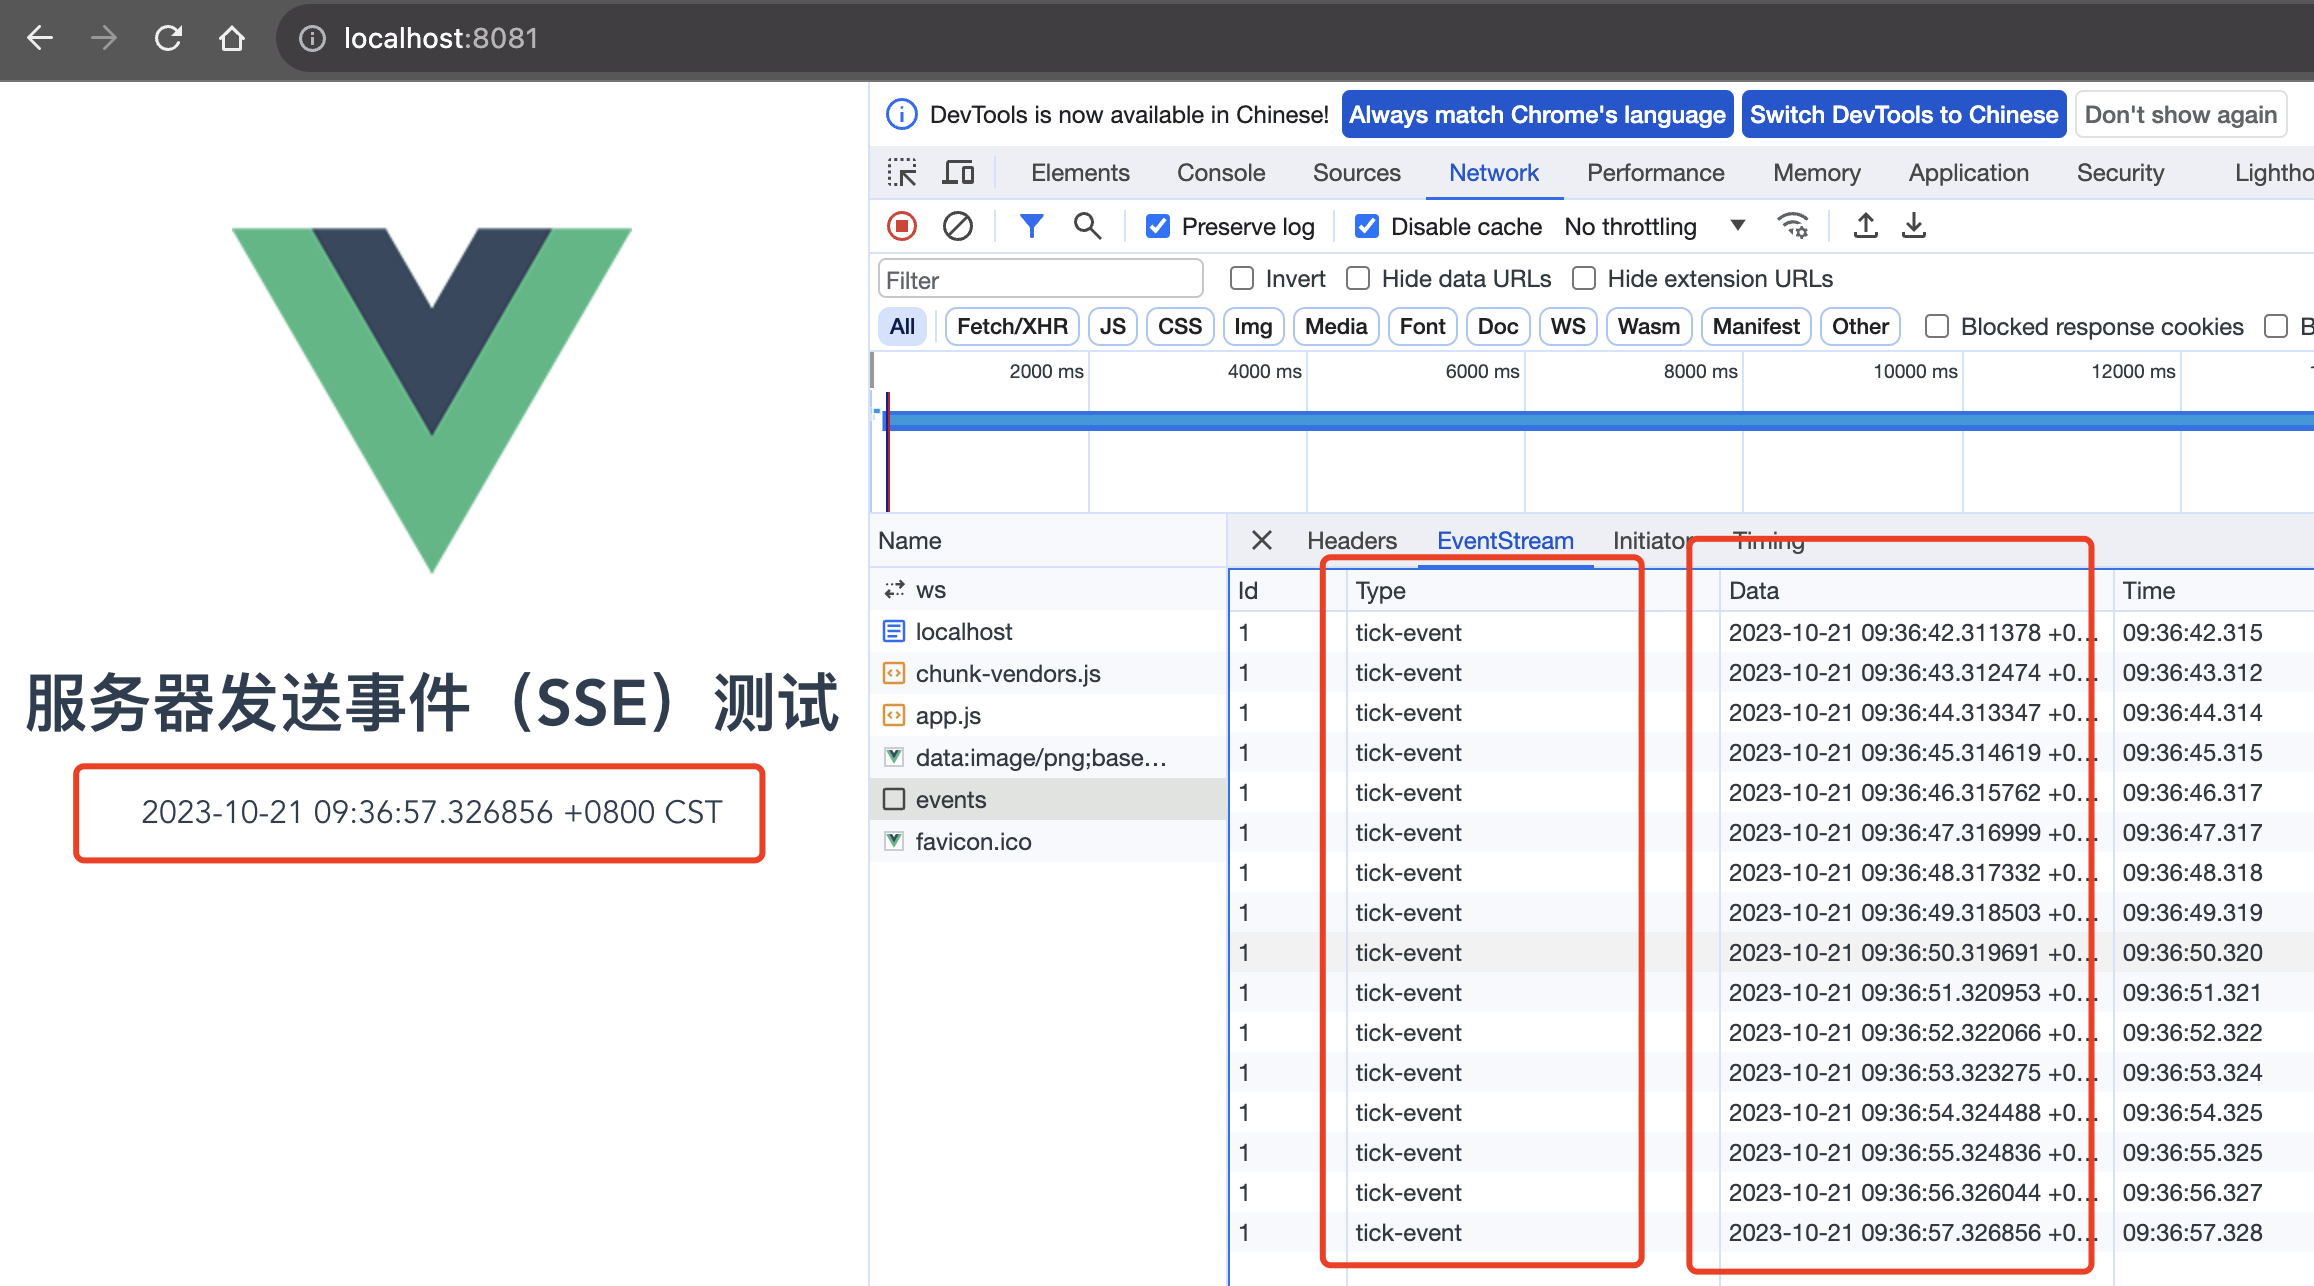Import HAR file

[1864, 226]
